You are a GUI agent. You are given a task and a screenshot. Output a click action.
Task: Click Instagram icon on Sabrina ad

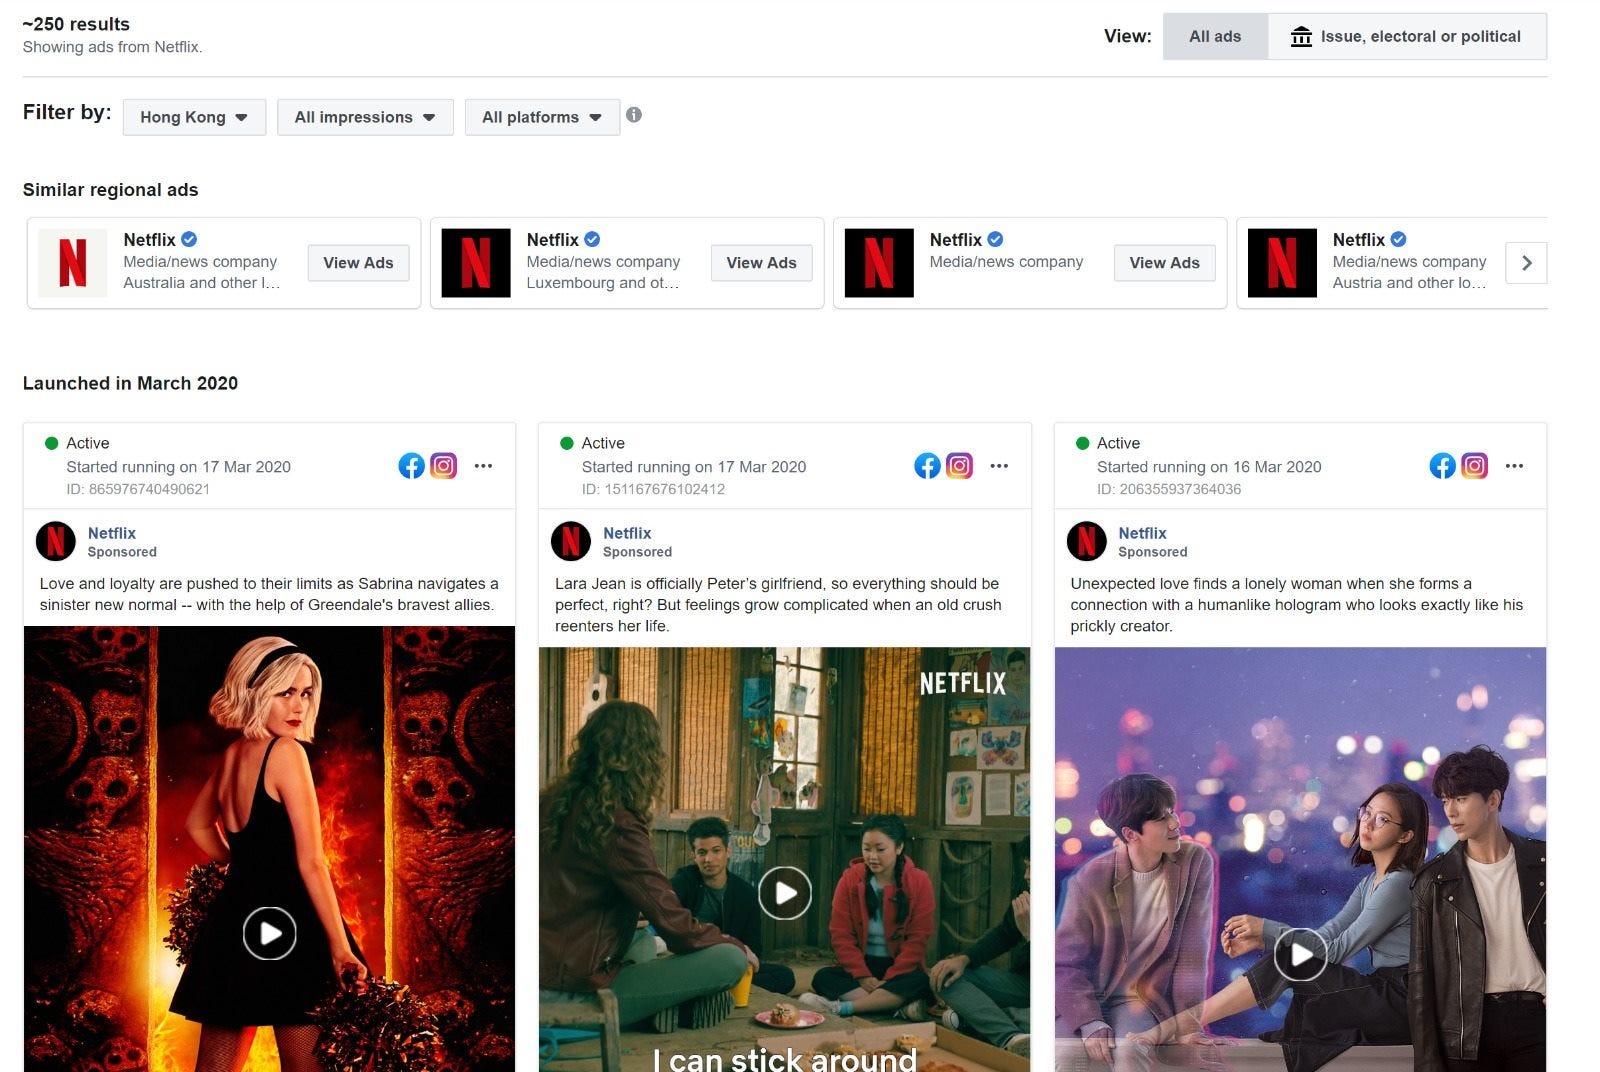tap(444, 466)
